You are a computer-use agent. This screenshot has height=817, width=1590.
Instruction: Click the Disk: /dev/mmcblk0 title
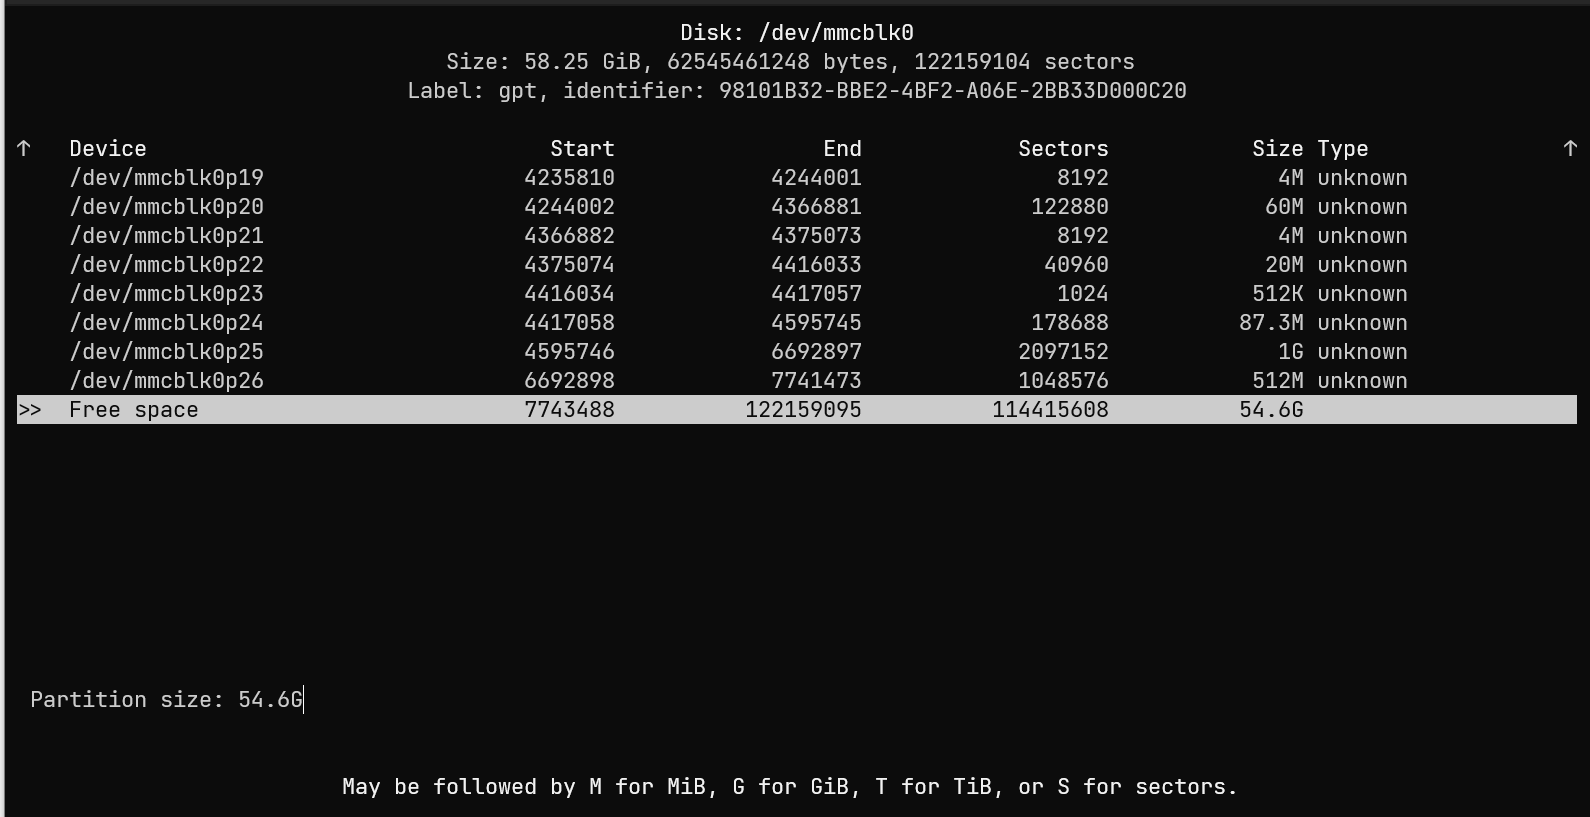coord(797,33)
